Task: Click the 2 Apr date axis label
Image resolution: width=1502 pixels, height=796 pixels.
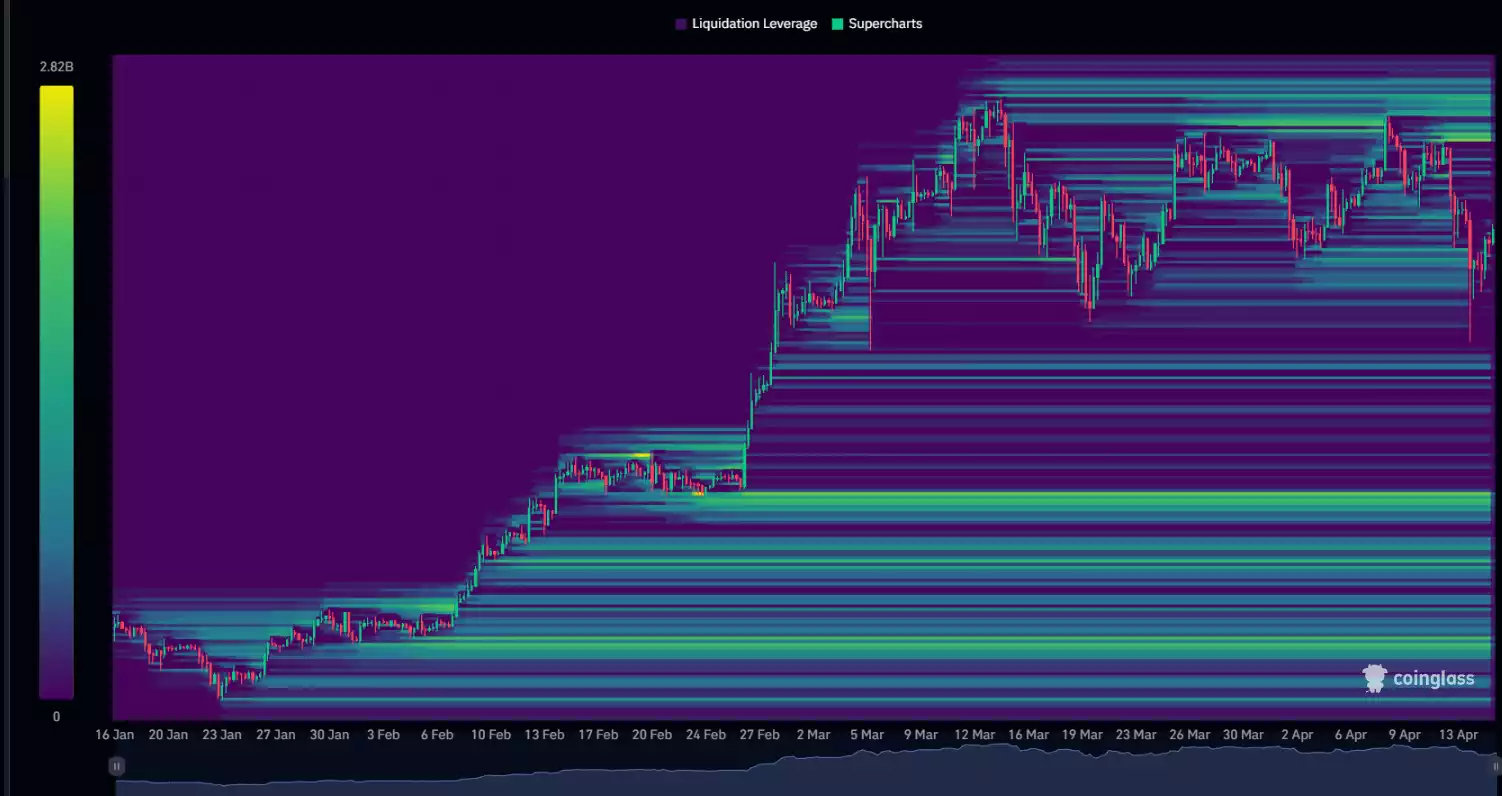Action: (x=1297, y=735)
